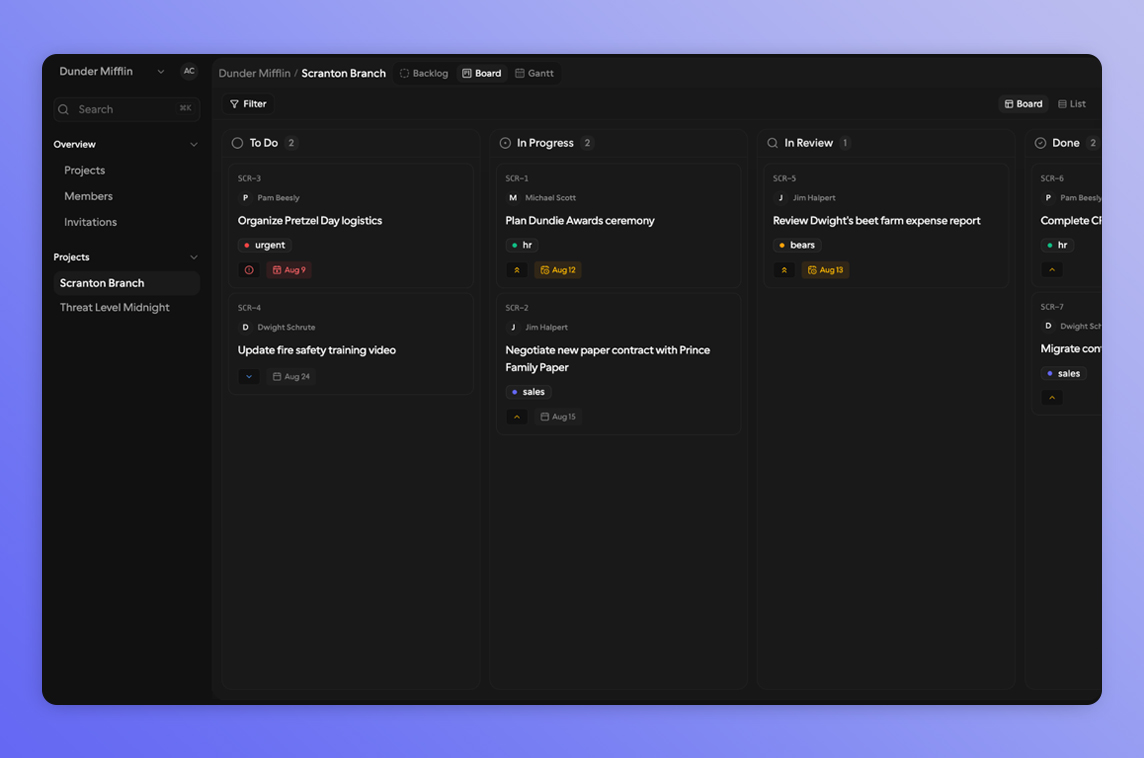1144x758 pixels.
Task: Click the red urgent label
Action: click(265, 245)
